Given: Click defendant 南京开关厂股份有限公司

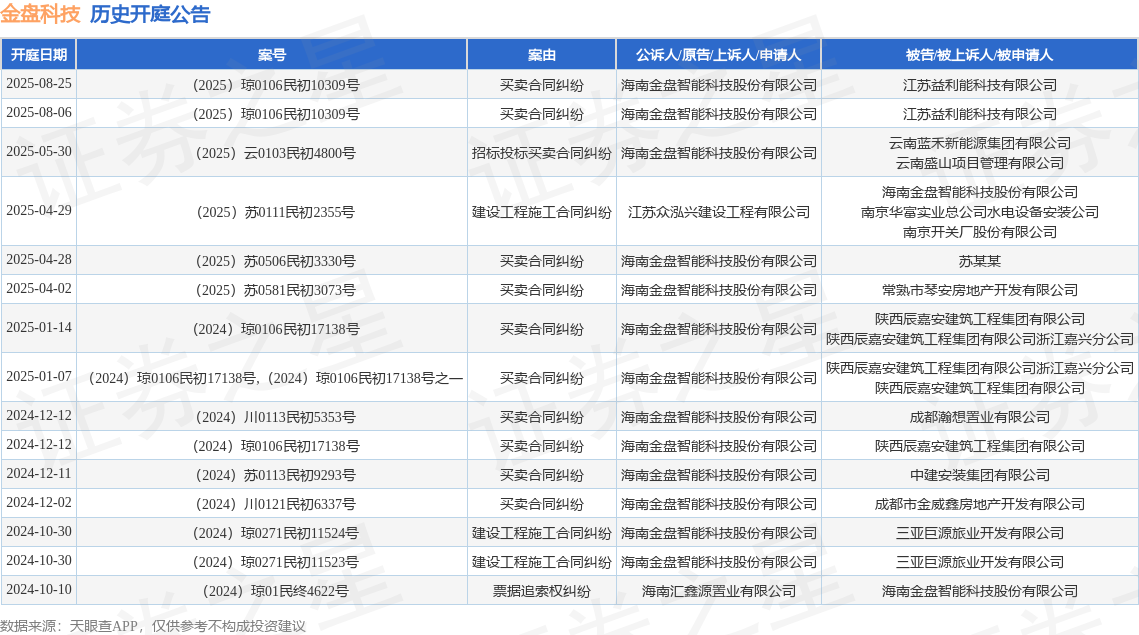Looking at the screenshot, I should coord(979,232).
